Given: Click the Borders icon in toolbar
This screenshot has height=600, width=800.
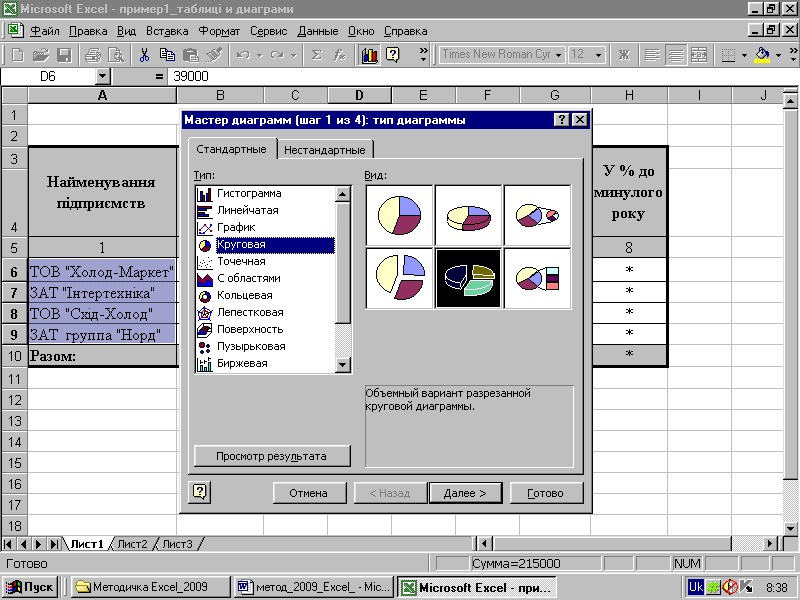Looking at the screenshot, I should (728, 55).
